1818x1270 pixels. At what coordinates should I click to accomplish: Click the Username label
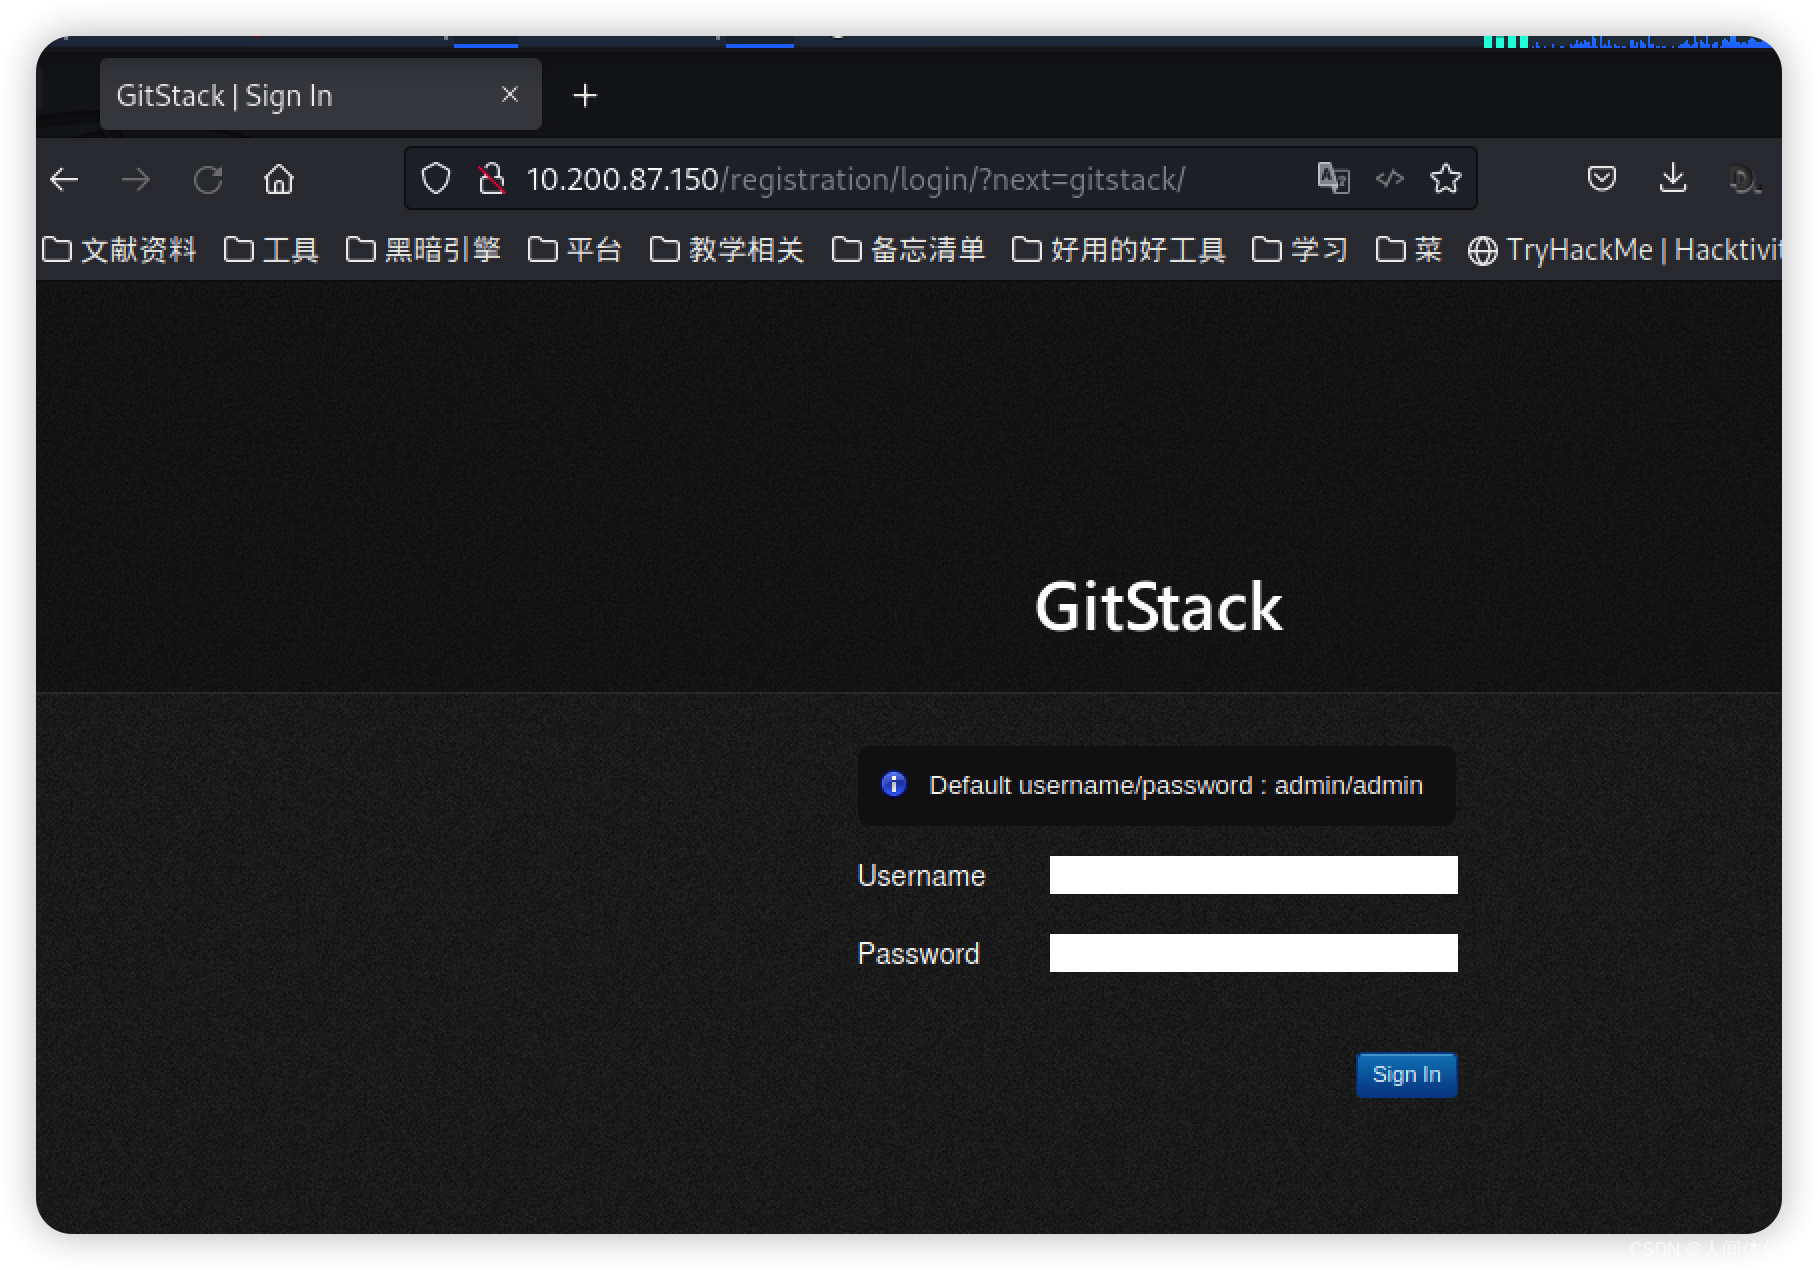click(x=921, y=876)
